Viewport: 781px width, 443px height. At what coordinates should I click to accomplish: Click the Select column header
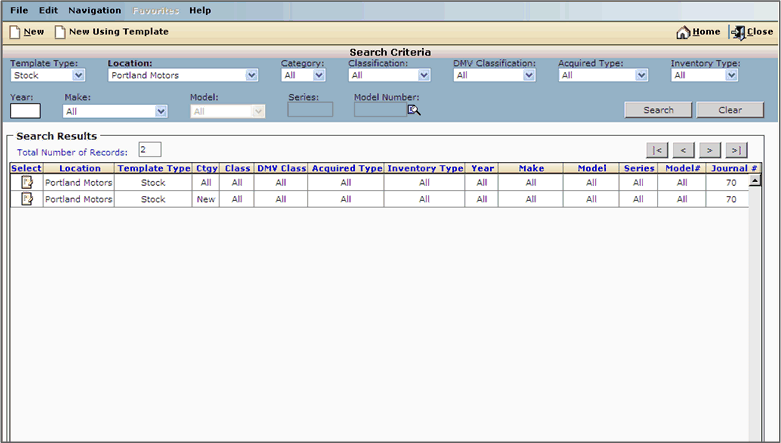coord(26,168)
